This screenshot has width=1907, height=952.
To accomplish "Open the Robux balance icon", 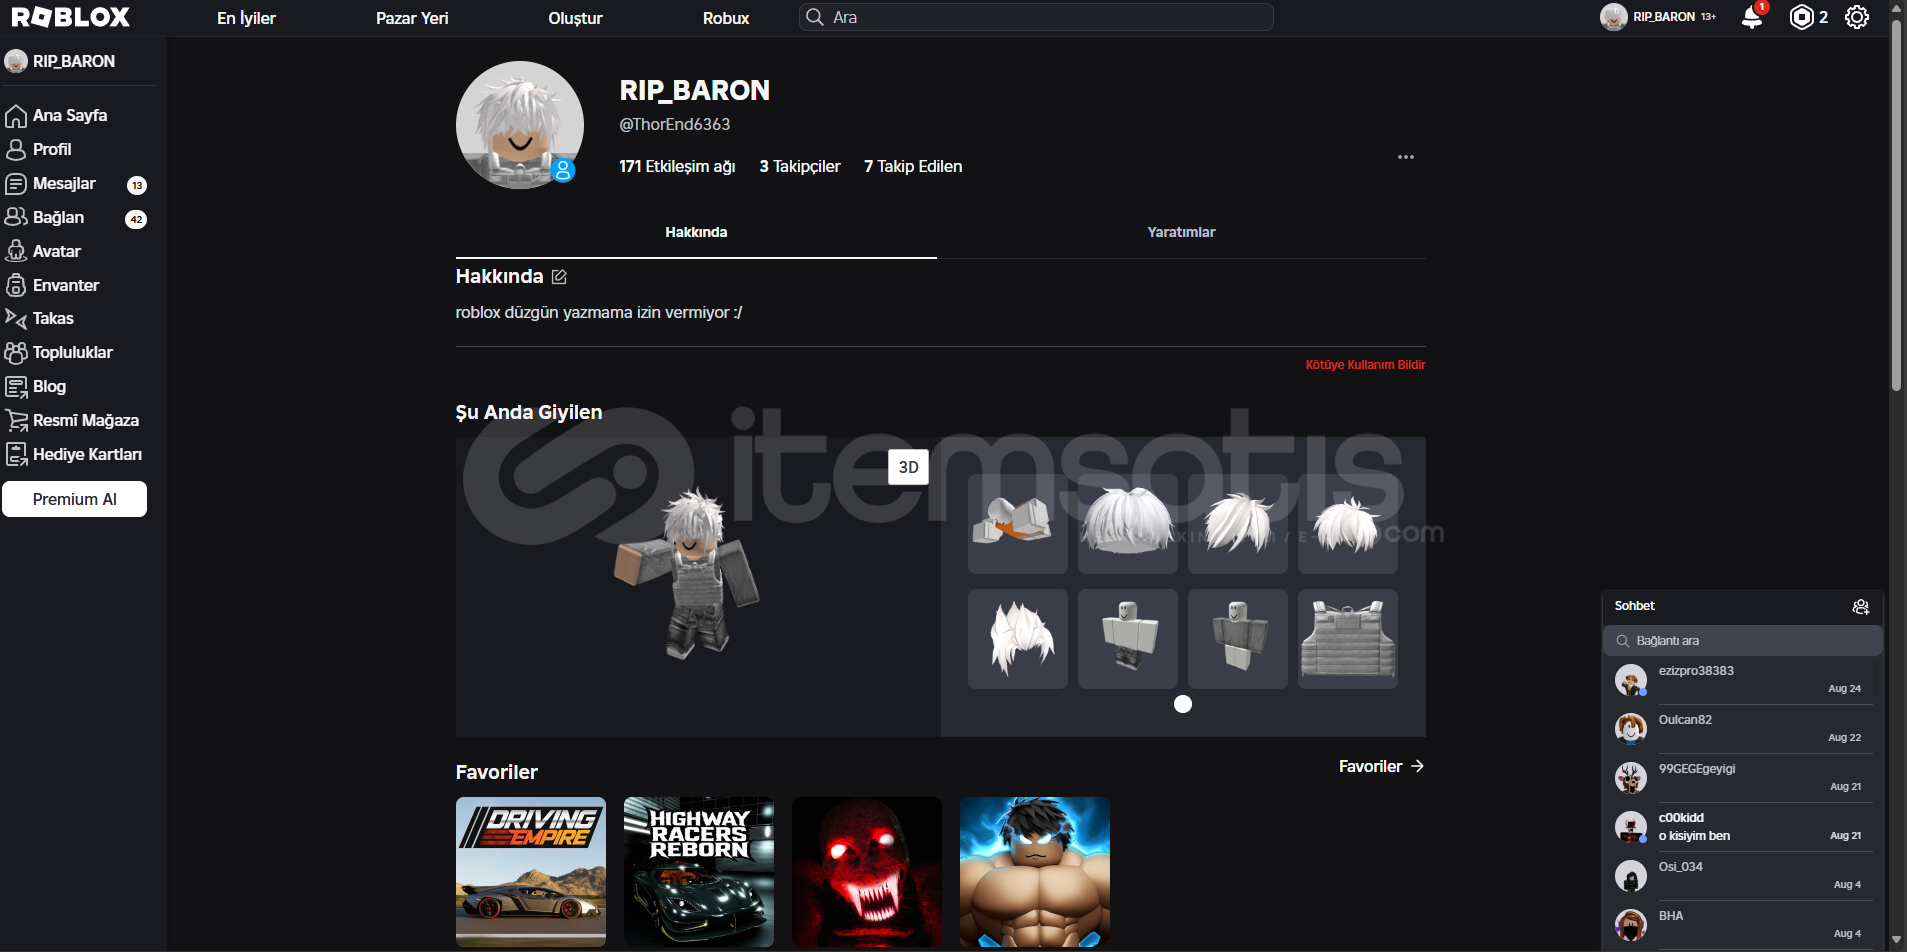I will tap(1801, 17).
